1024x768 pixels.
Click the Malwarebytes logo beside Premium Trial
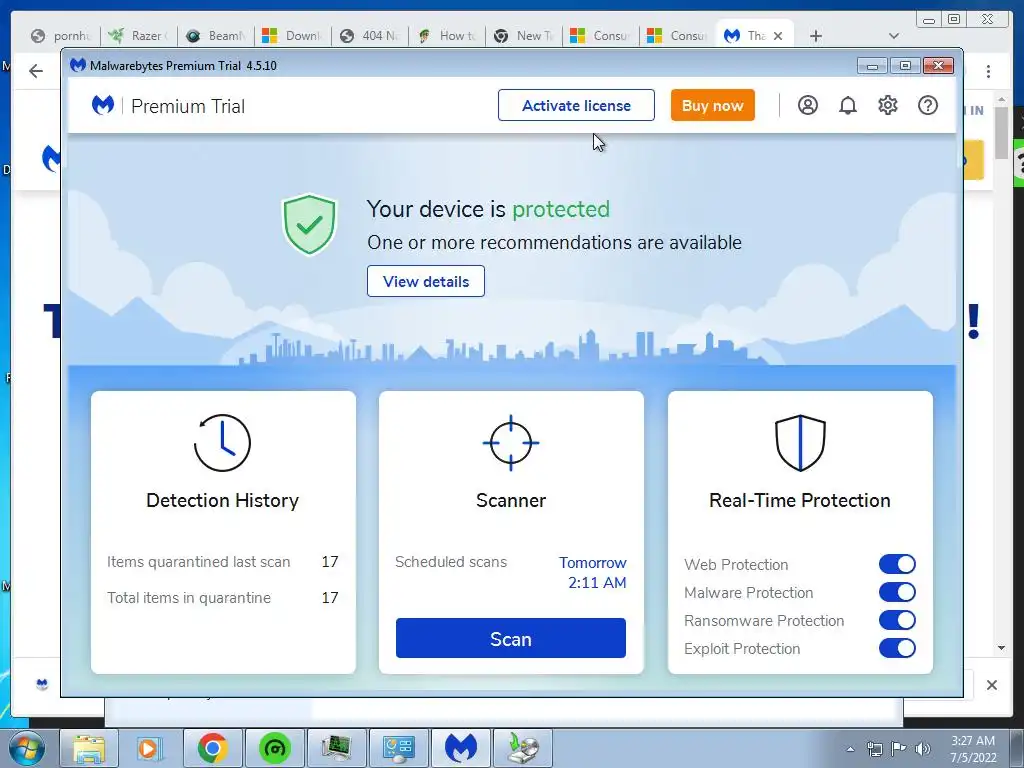103,105
